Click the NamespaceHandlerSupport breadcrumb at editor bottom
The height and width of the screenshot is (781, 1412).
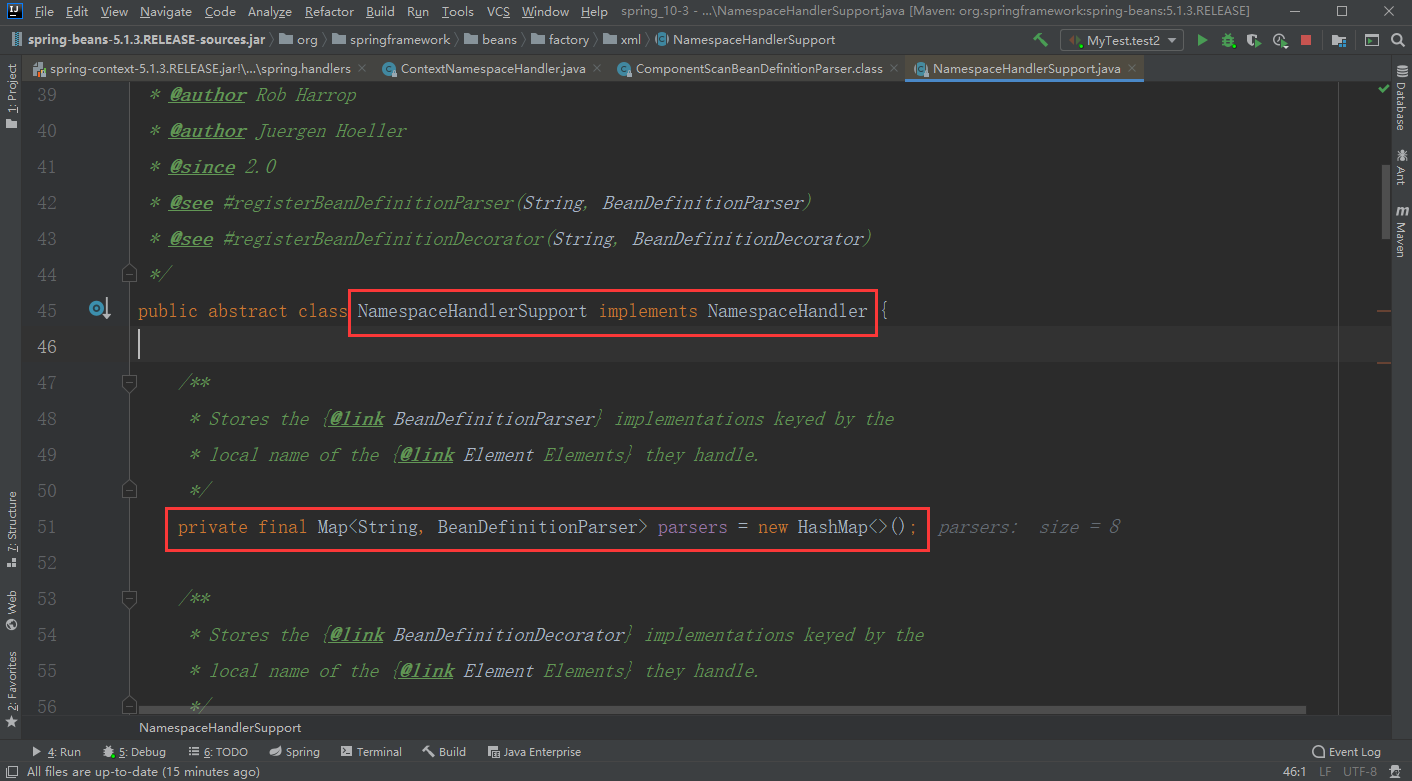220,728
